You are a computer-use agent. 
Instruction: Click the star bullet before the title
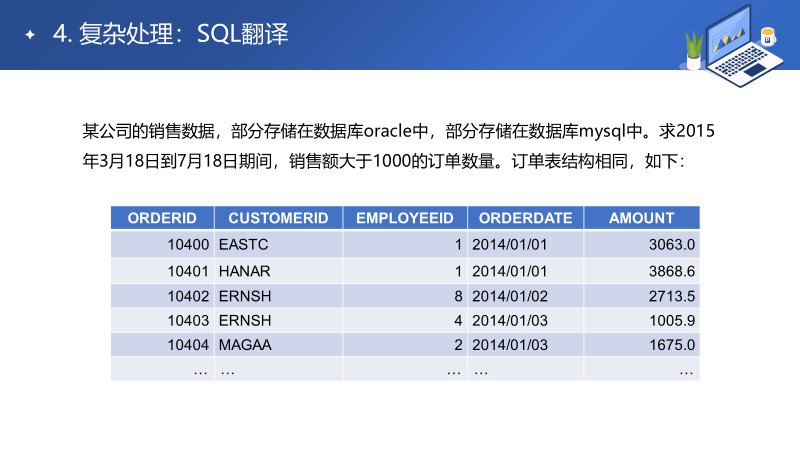(30, 35)
